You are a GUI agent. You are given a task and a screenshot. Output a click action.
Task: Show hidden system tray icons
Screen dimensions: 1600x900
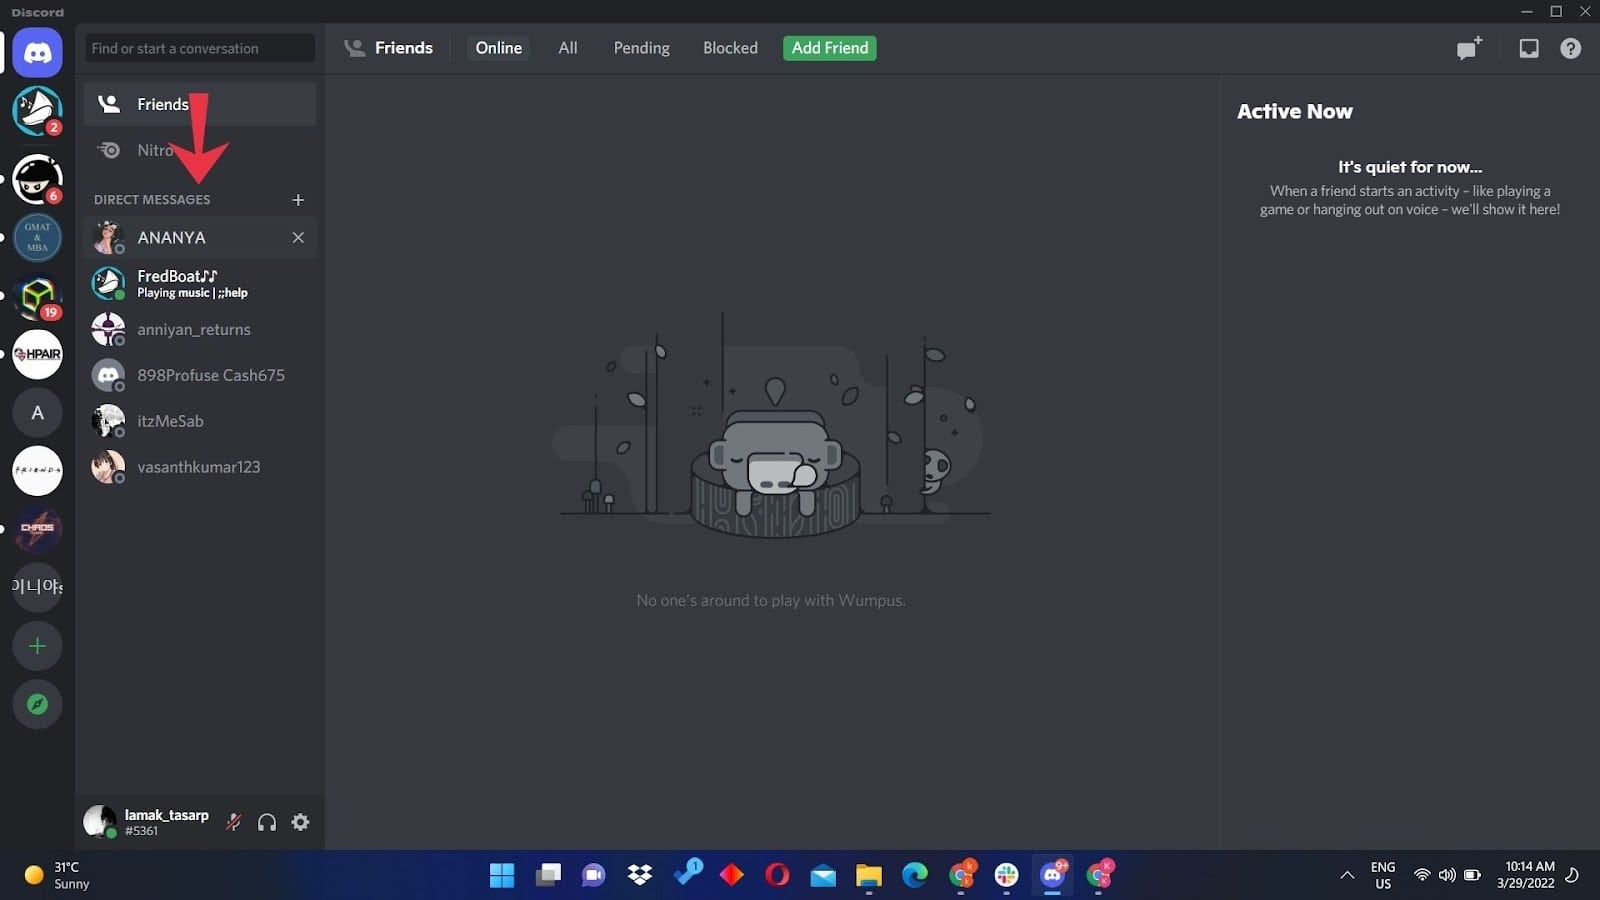tap(1347, 875)
